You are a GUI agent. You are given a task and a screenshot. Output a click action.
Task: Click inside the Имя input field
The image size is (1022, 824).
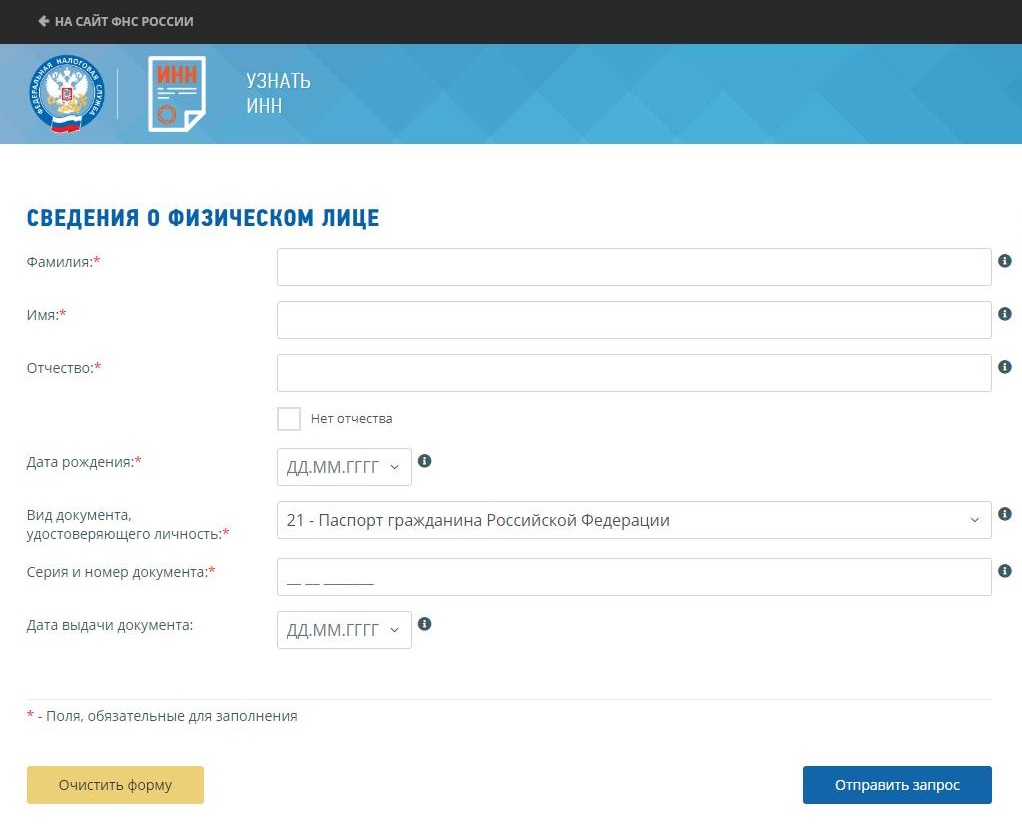633,319
